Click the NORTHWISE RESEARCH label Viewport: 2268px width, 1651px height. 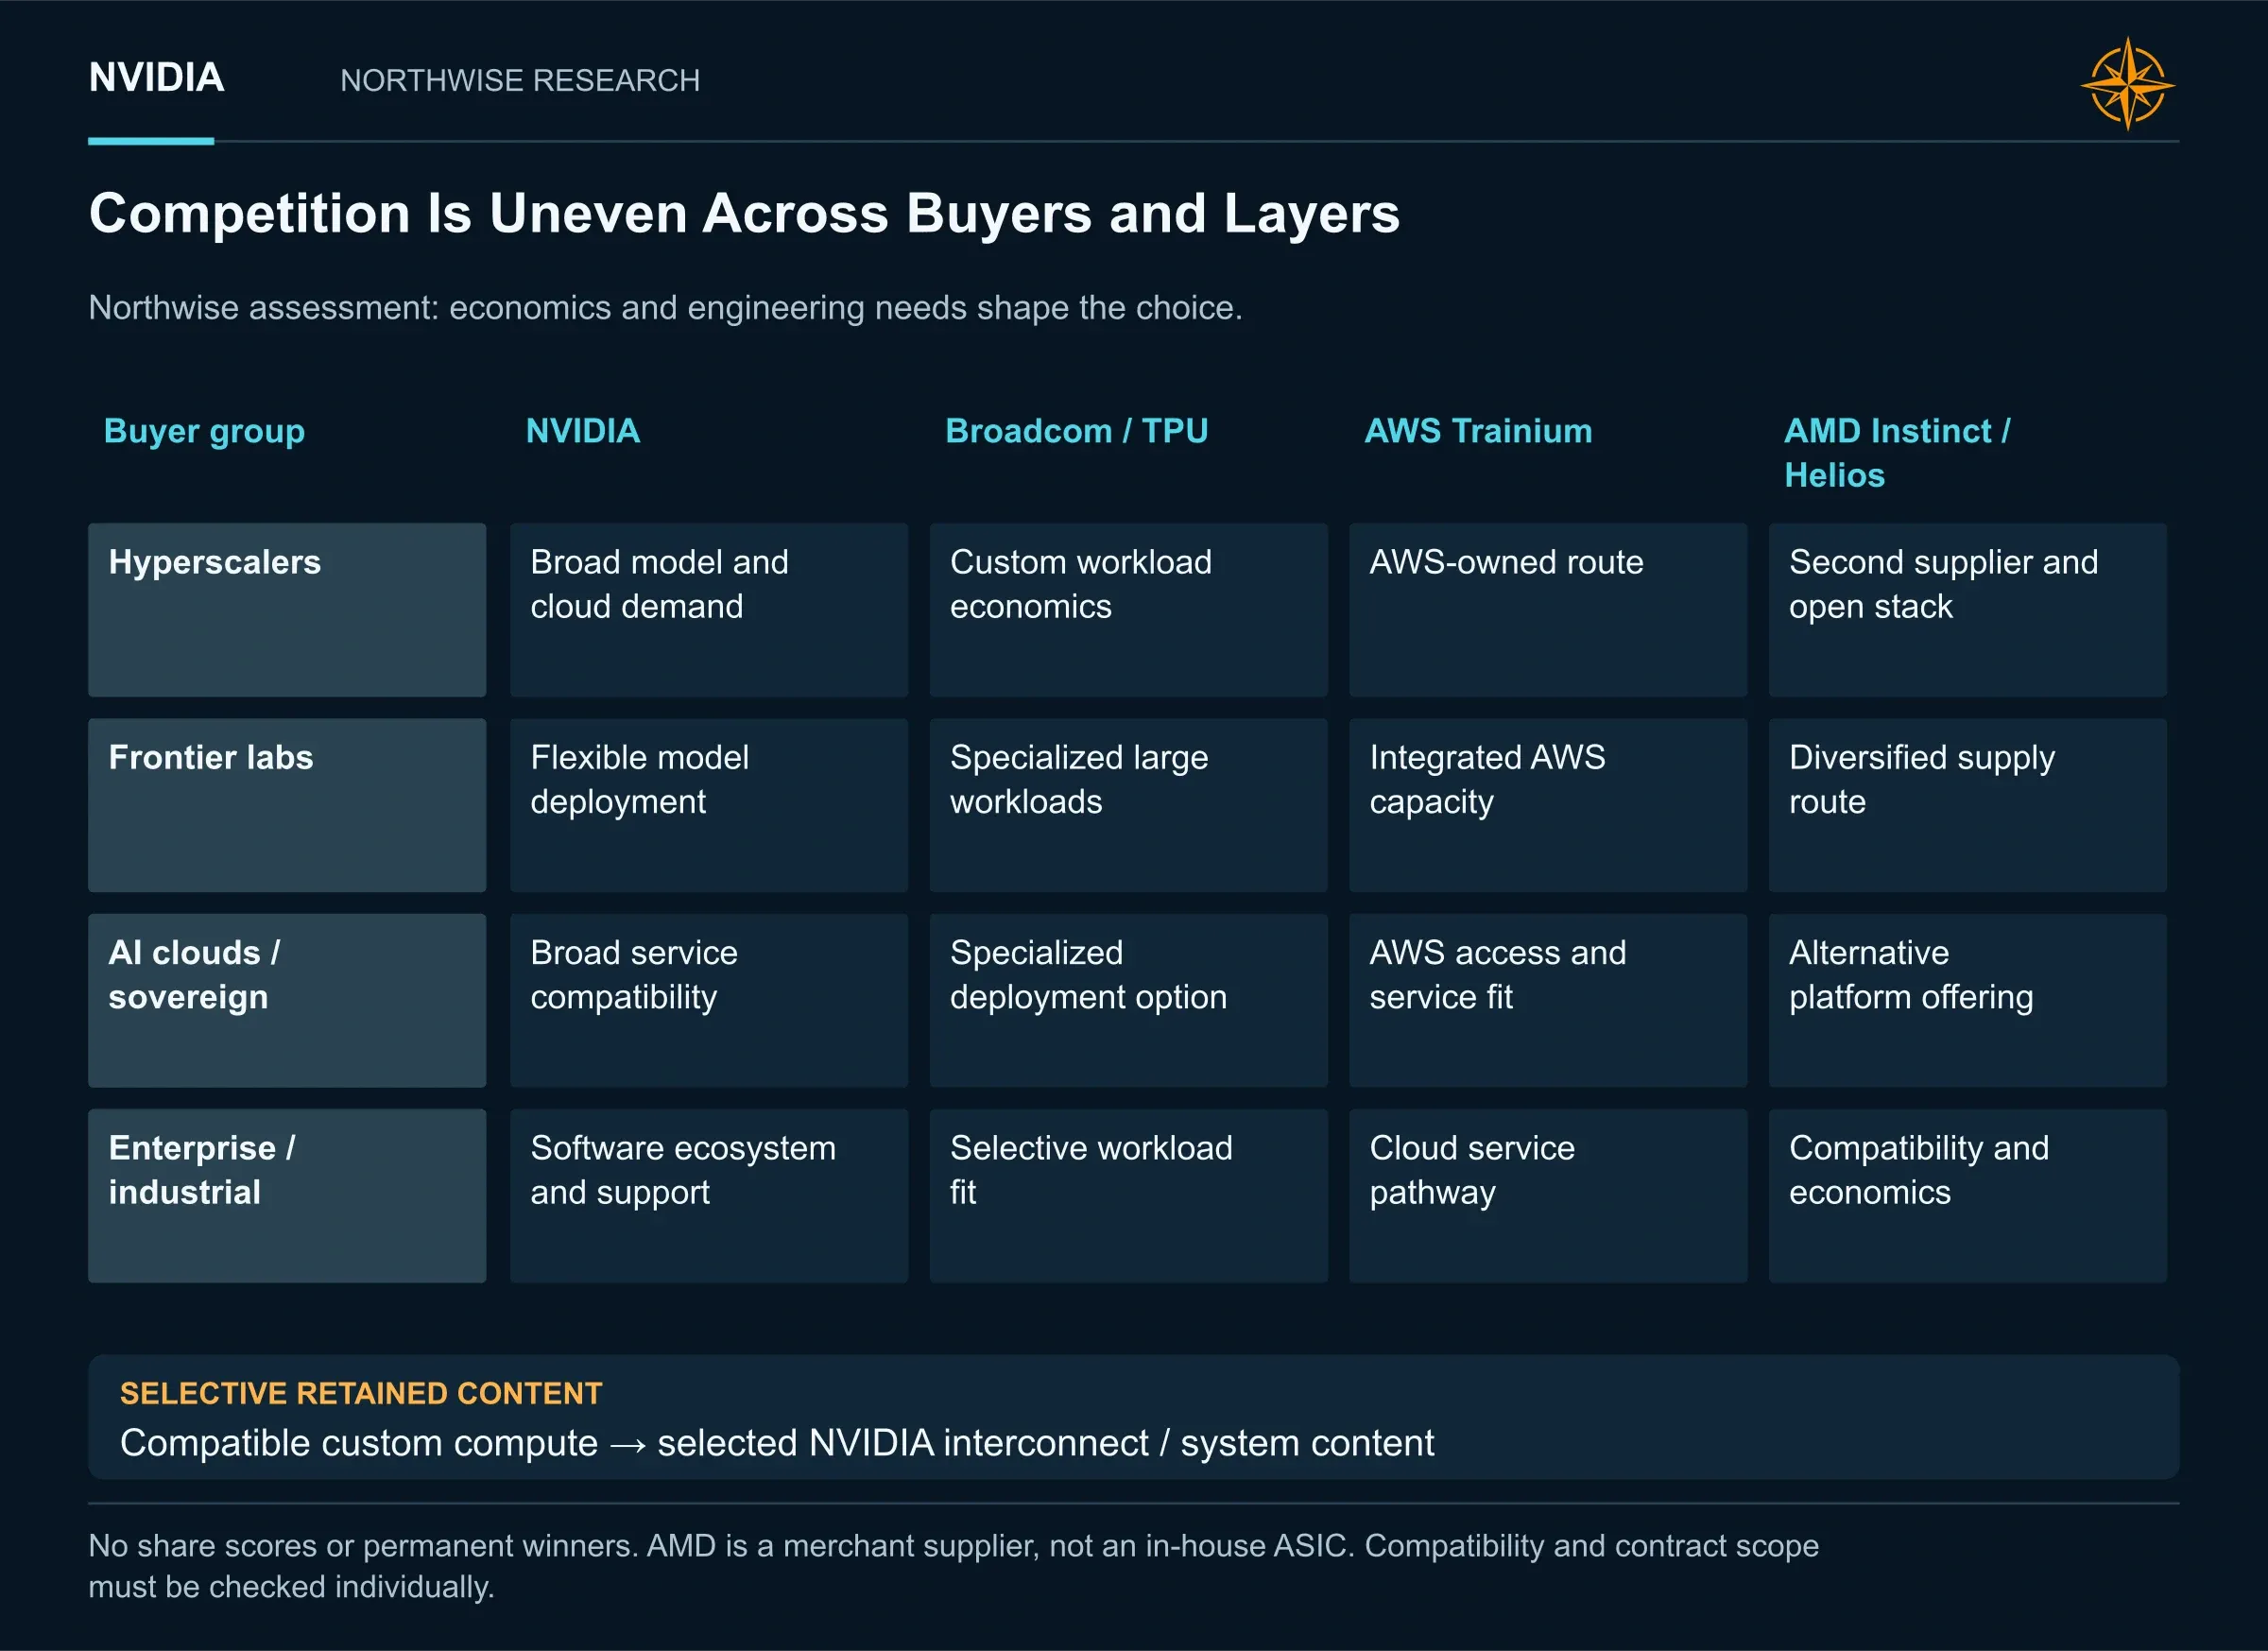click(x=520, y=80)
